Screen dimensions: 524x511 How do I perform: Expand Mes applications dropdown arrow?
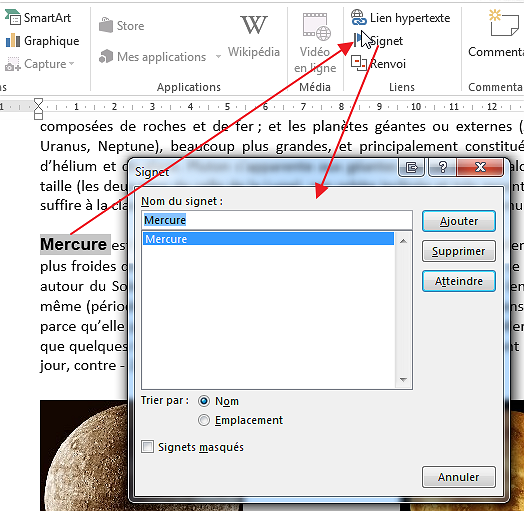point(218,56)
